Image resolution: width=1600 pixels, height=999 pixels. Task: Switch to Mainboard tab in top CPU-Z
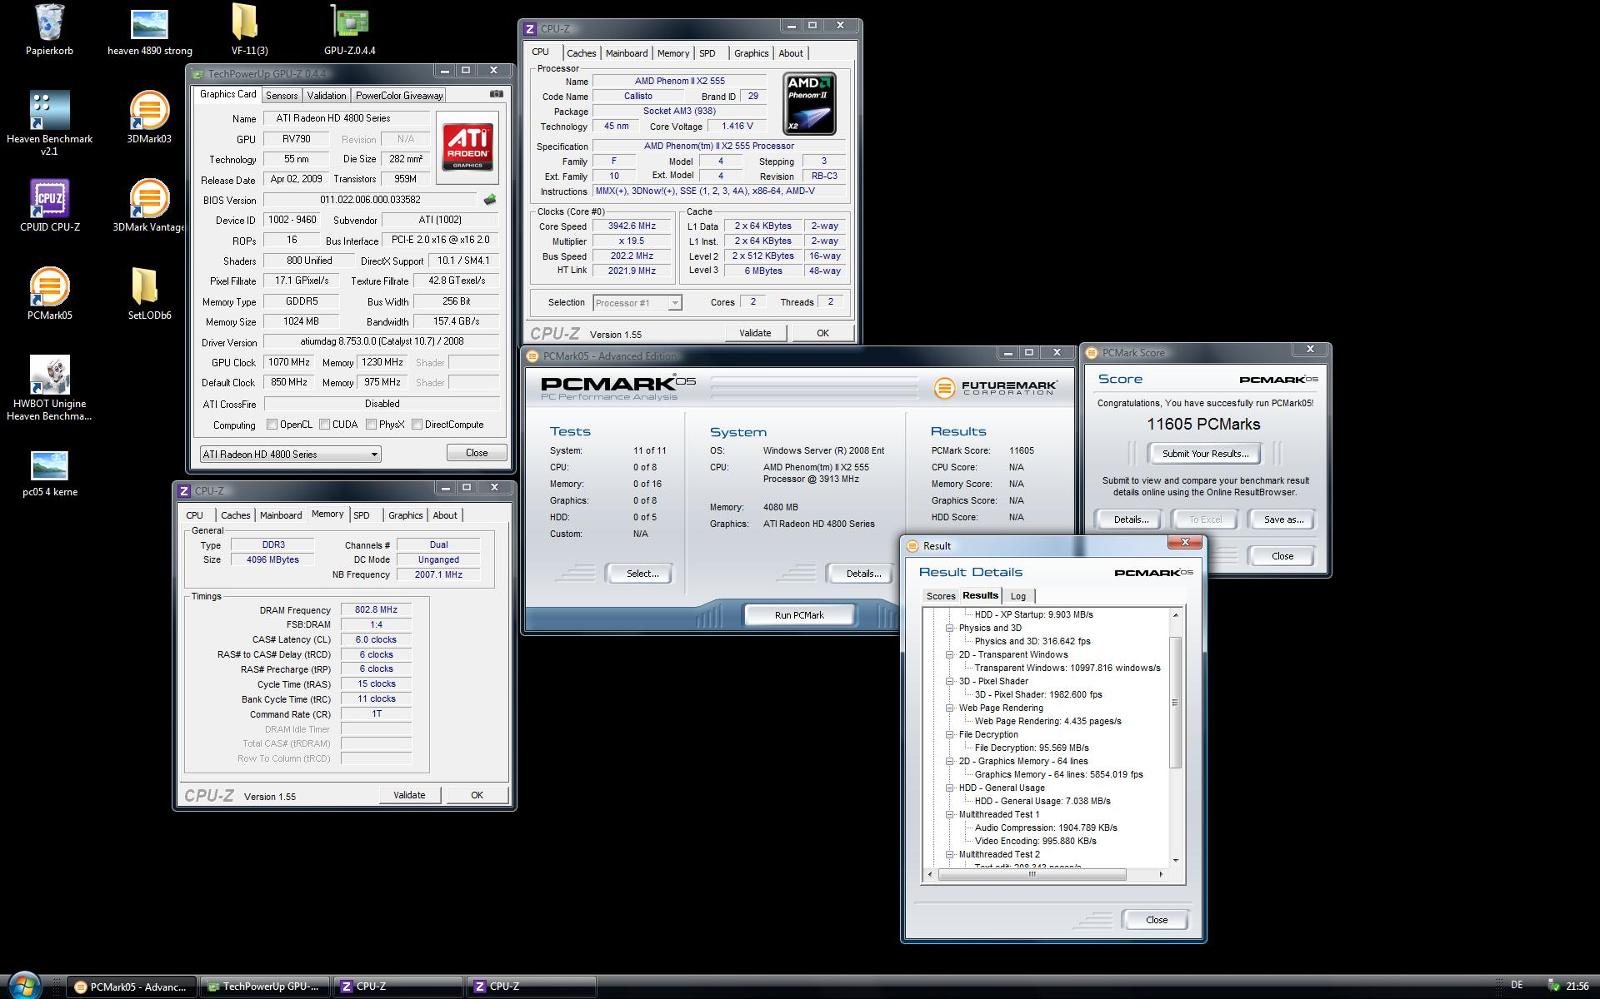point(626,53)
